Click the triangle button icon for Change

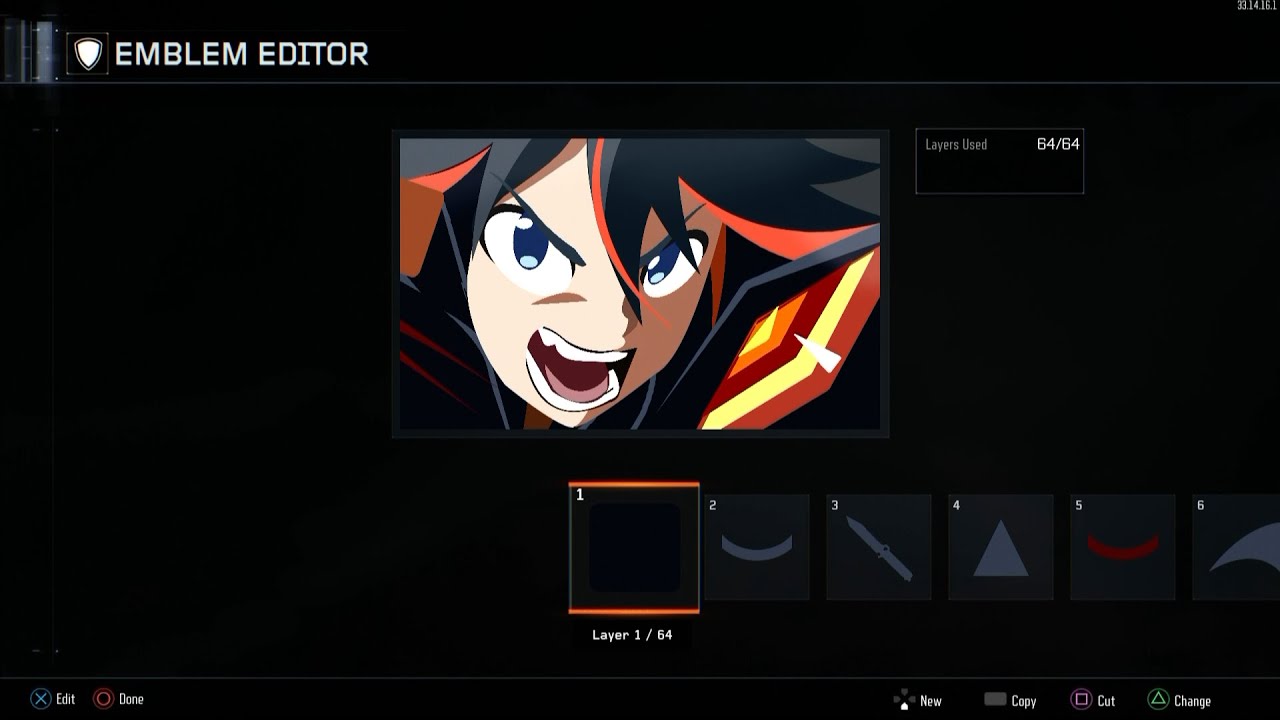[x=1158, y=700]
